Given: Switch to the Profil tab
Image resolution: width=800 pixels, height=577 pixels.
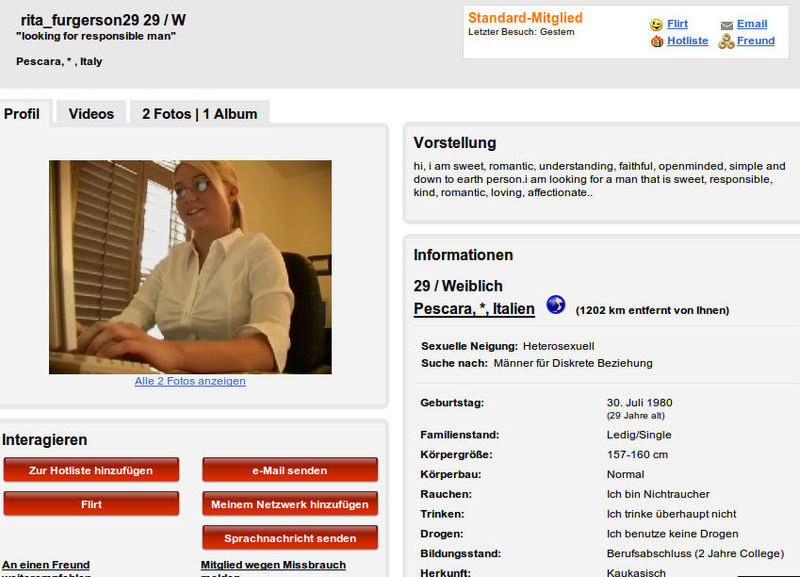Looking at the screenshot, I should tap(24, 113).
